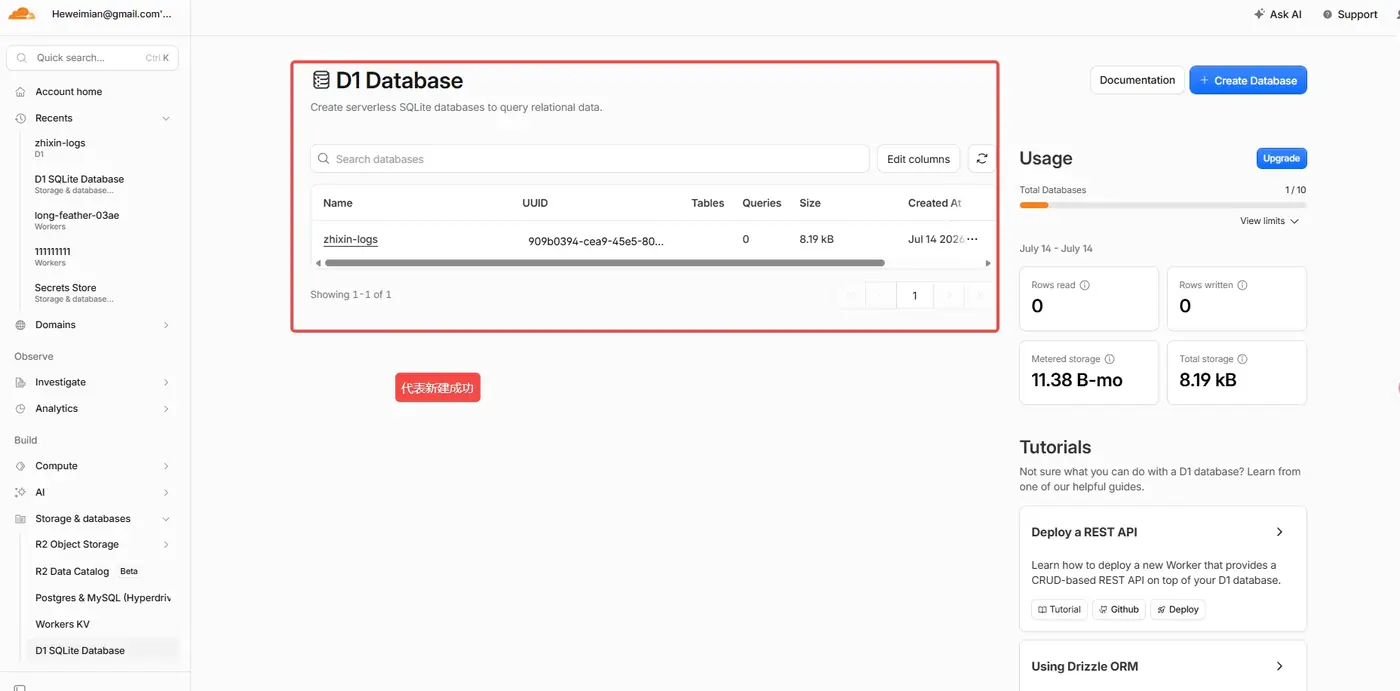Show info for Rows written

click(x=1243, y=285)
